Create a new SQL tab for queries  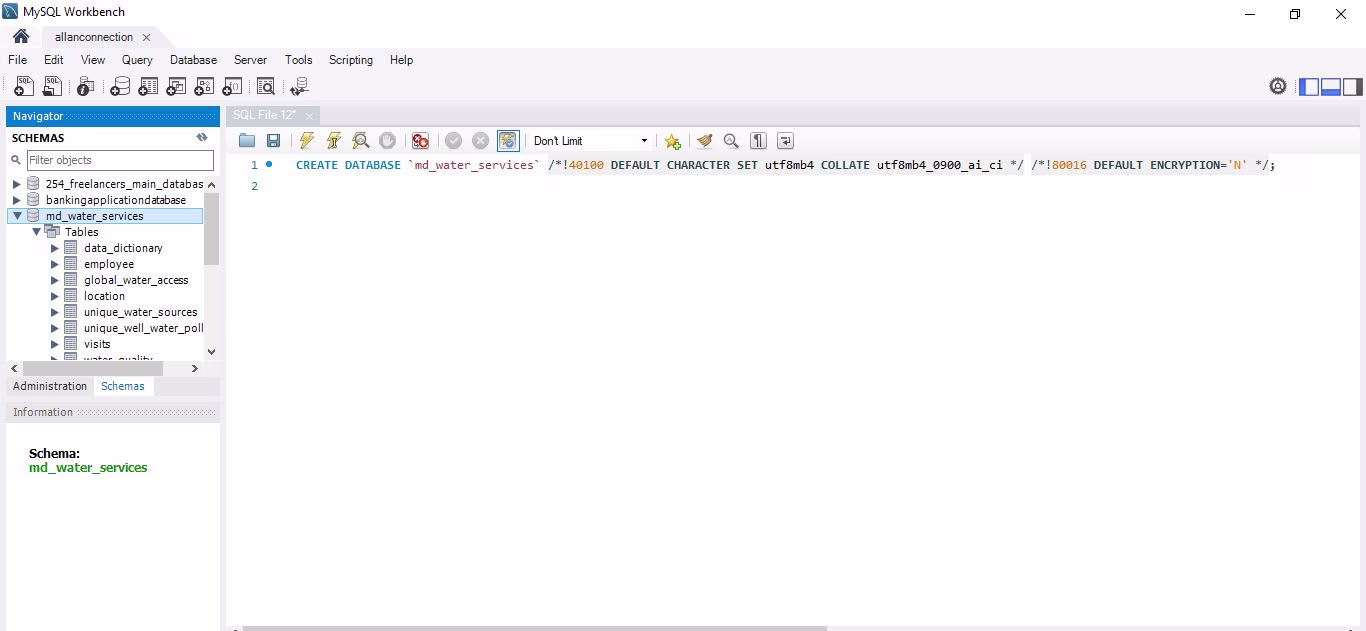coord(24,87)
